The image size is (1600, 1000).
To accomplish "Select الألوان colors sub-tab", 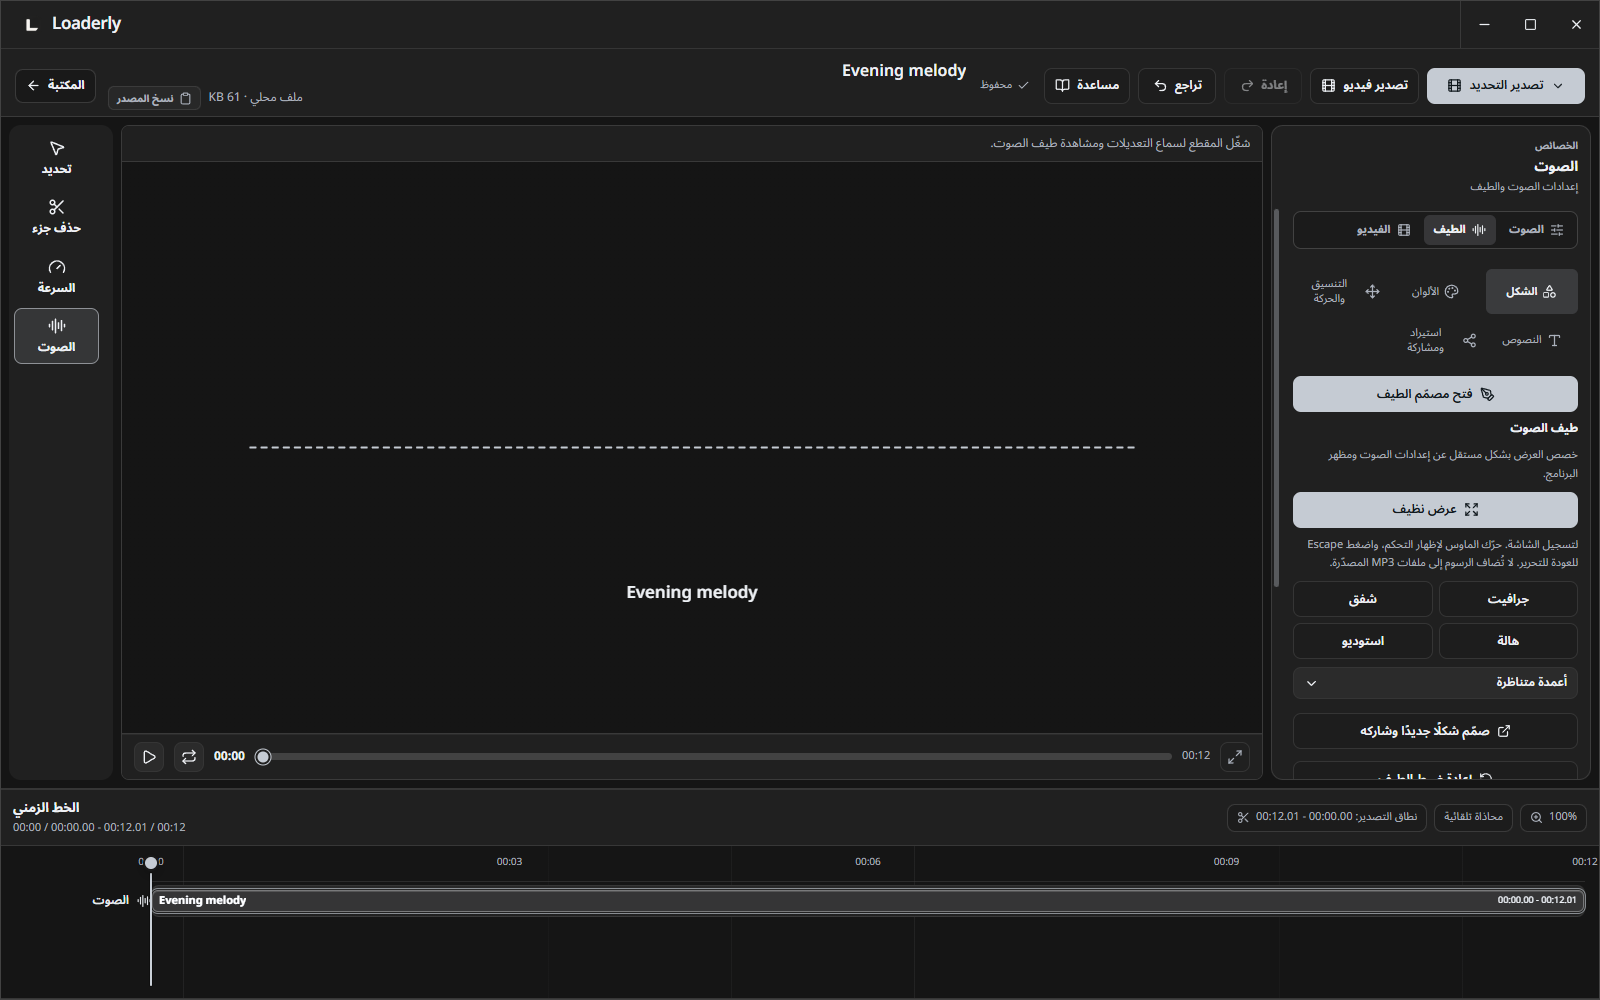I will (1435, 291).
